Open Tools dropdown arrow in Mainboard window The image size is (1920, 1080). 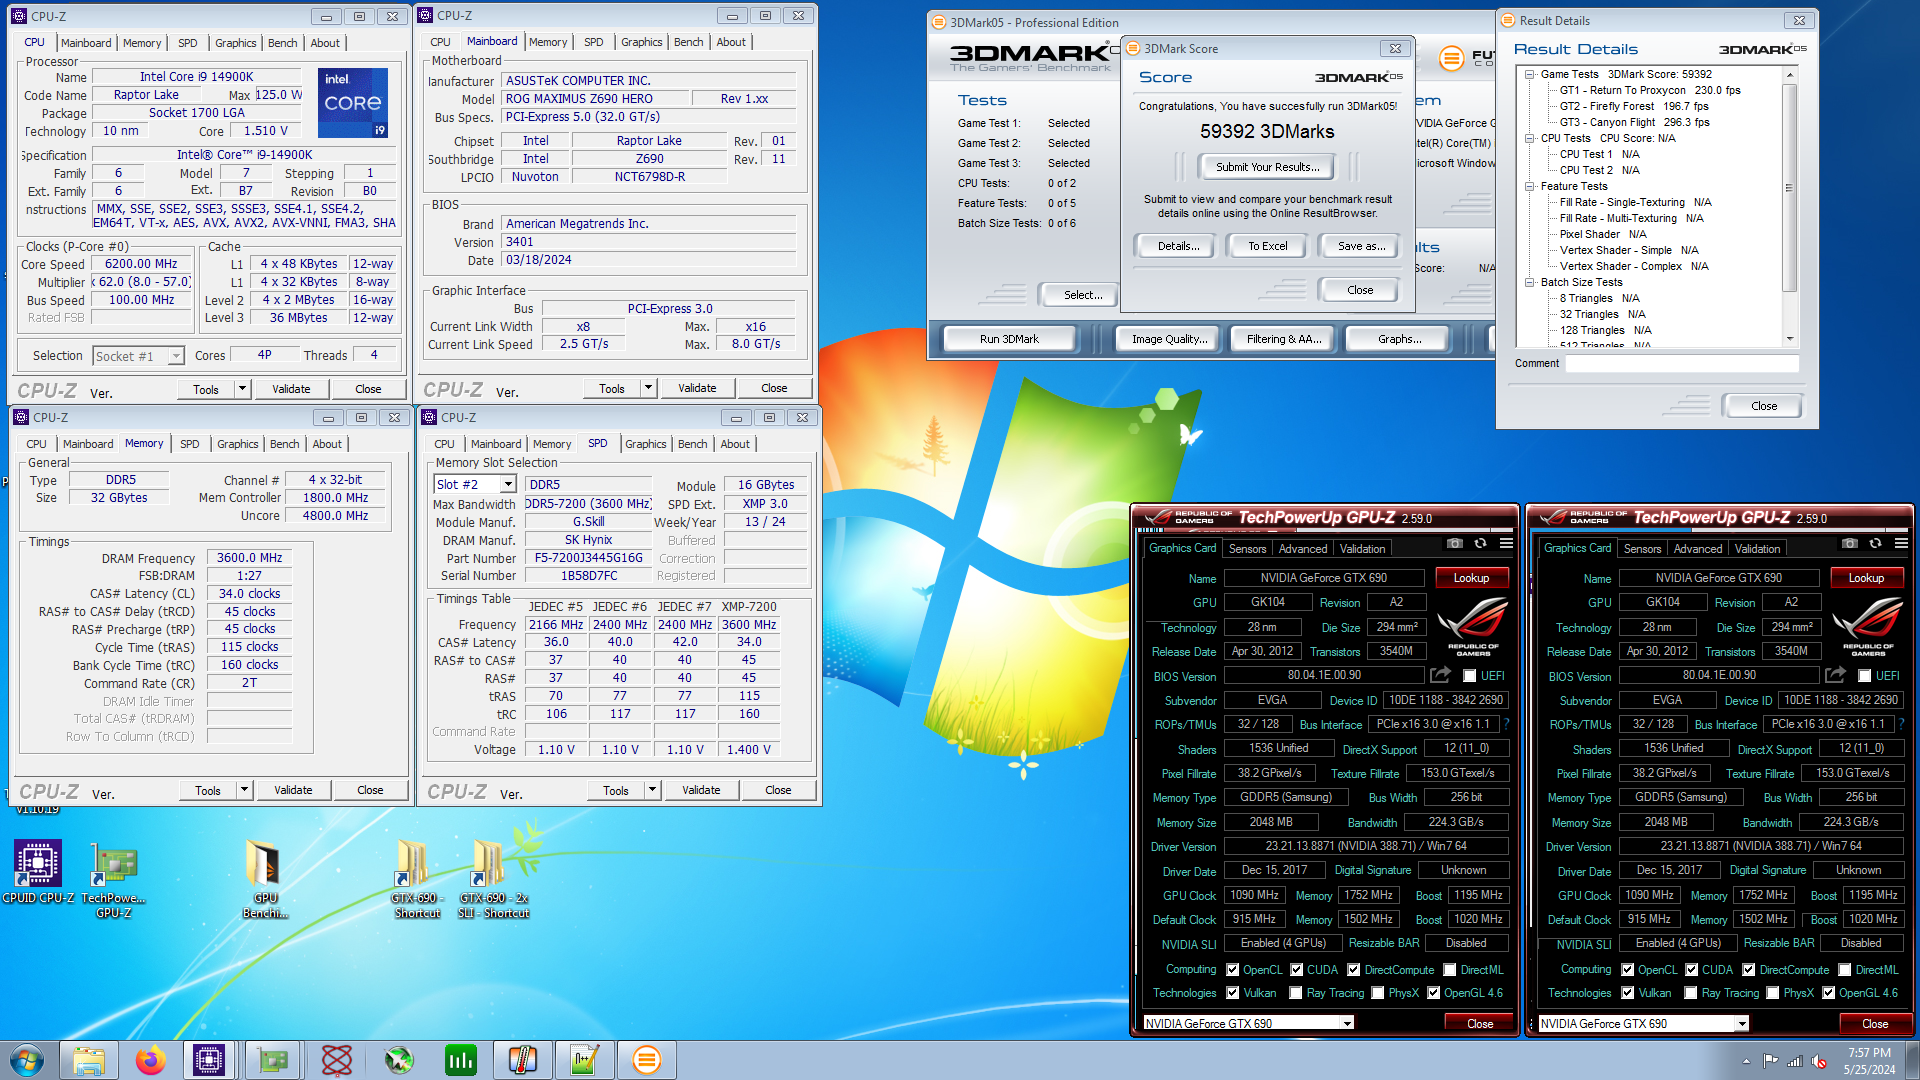pos(648,388)
